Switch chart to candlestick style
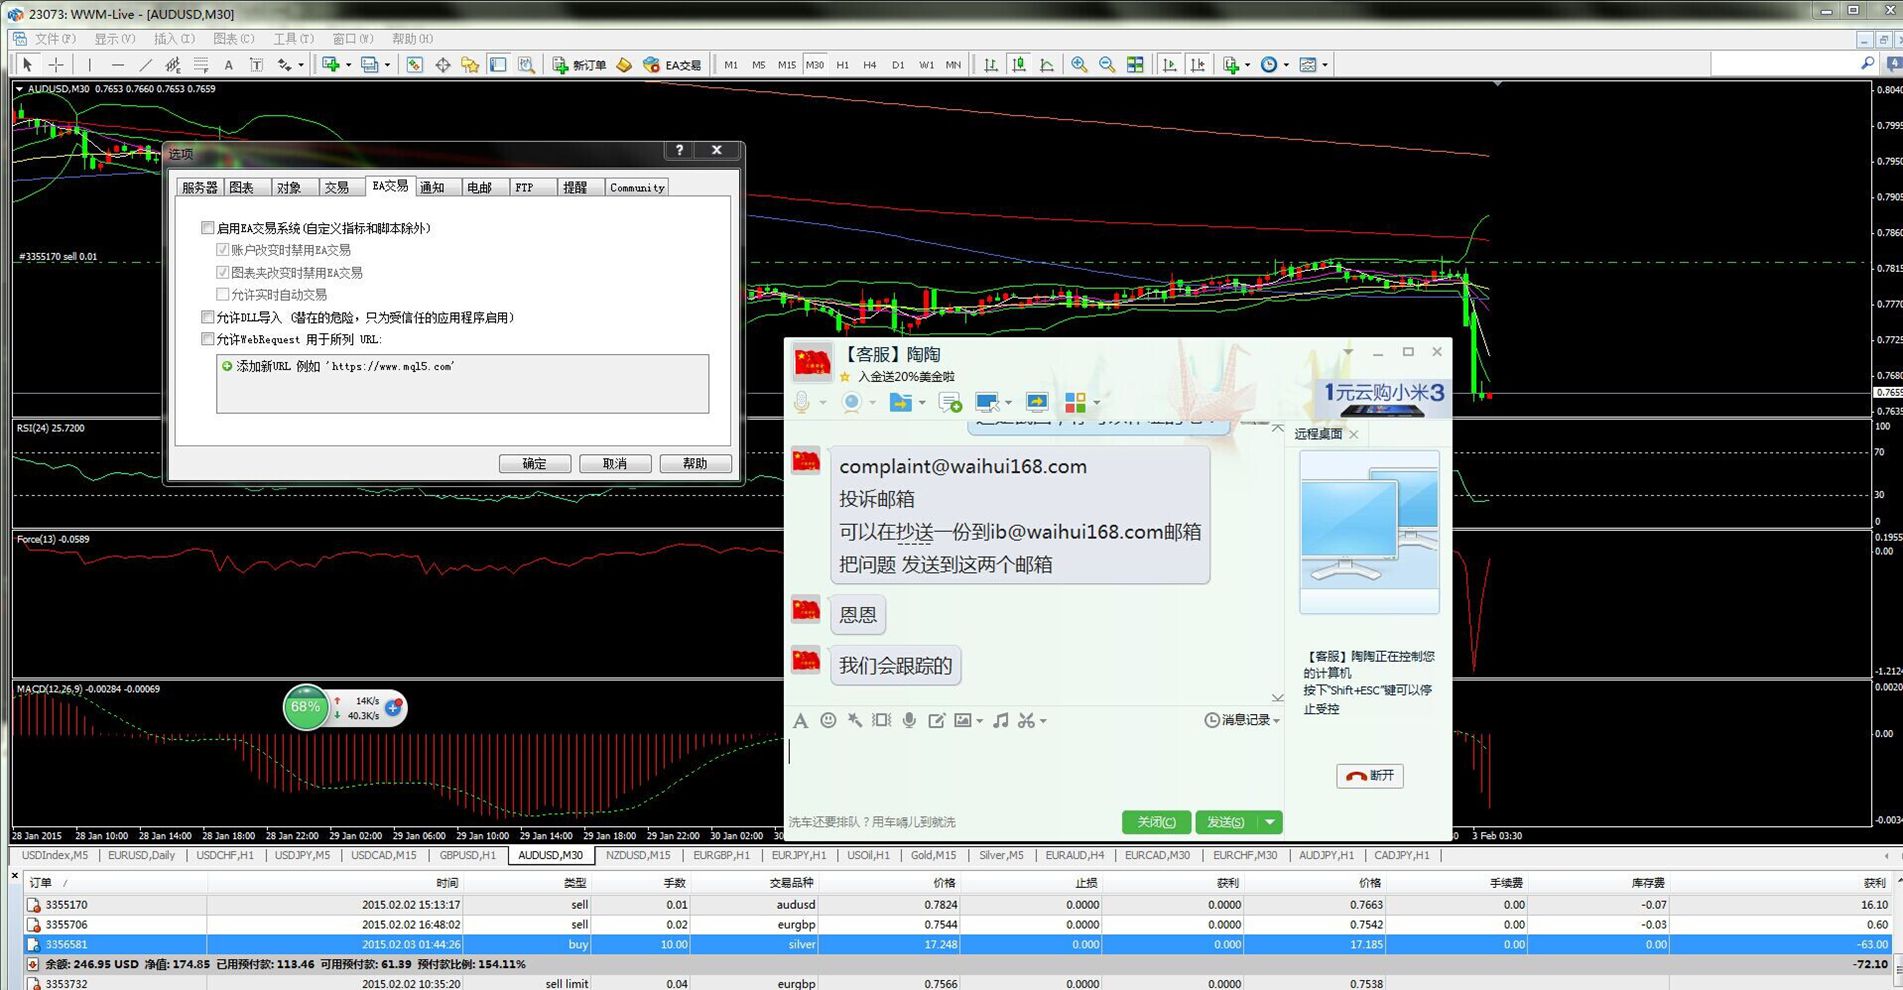Viewport: 1903px width, 990px height. pos(1018,65)
